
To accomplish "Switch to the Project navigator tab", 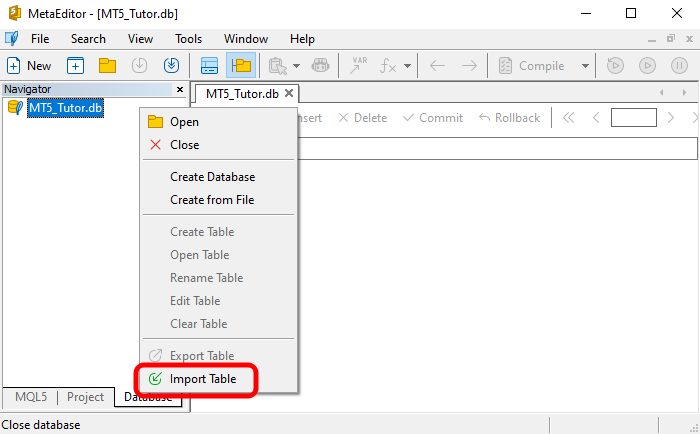I will point(85,397).
